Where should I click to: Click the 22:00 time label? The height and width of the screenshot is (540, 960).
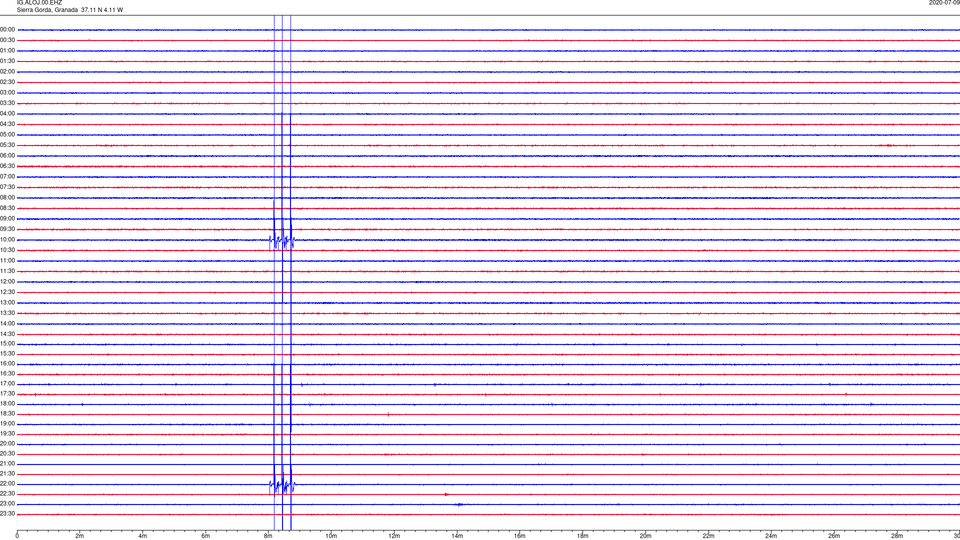pyautogui.click(x=7, y=484)
